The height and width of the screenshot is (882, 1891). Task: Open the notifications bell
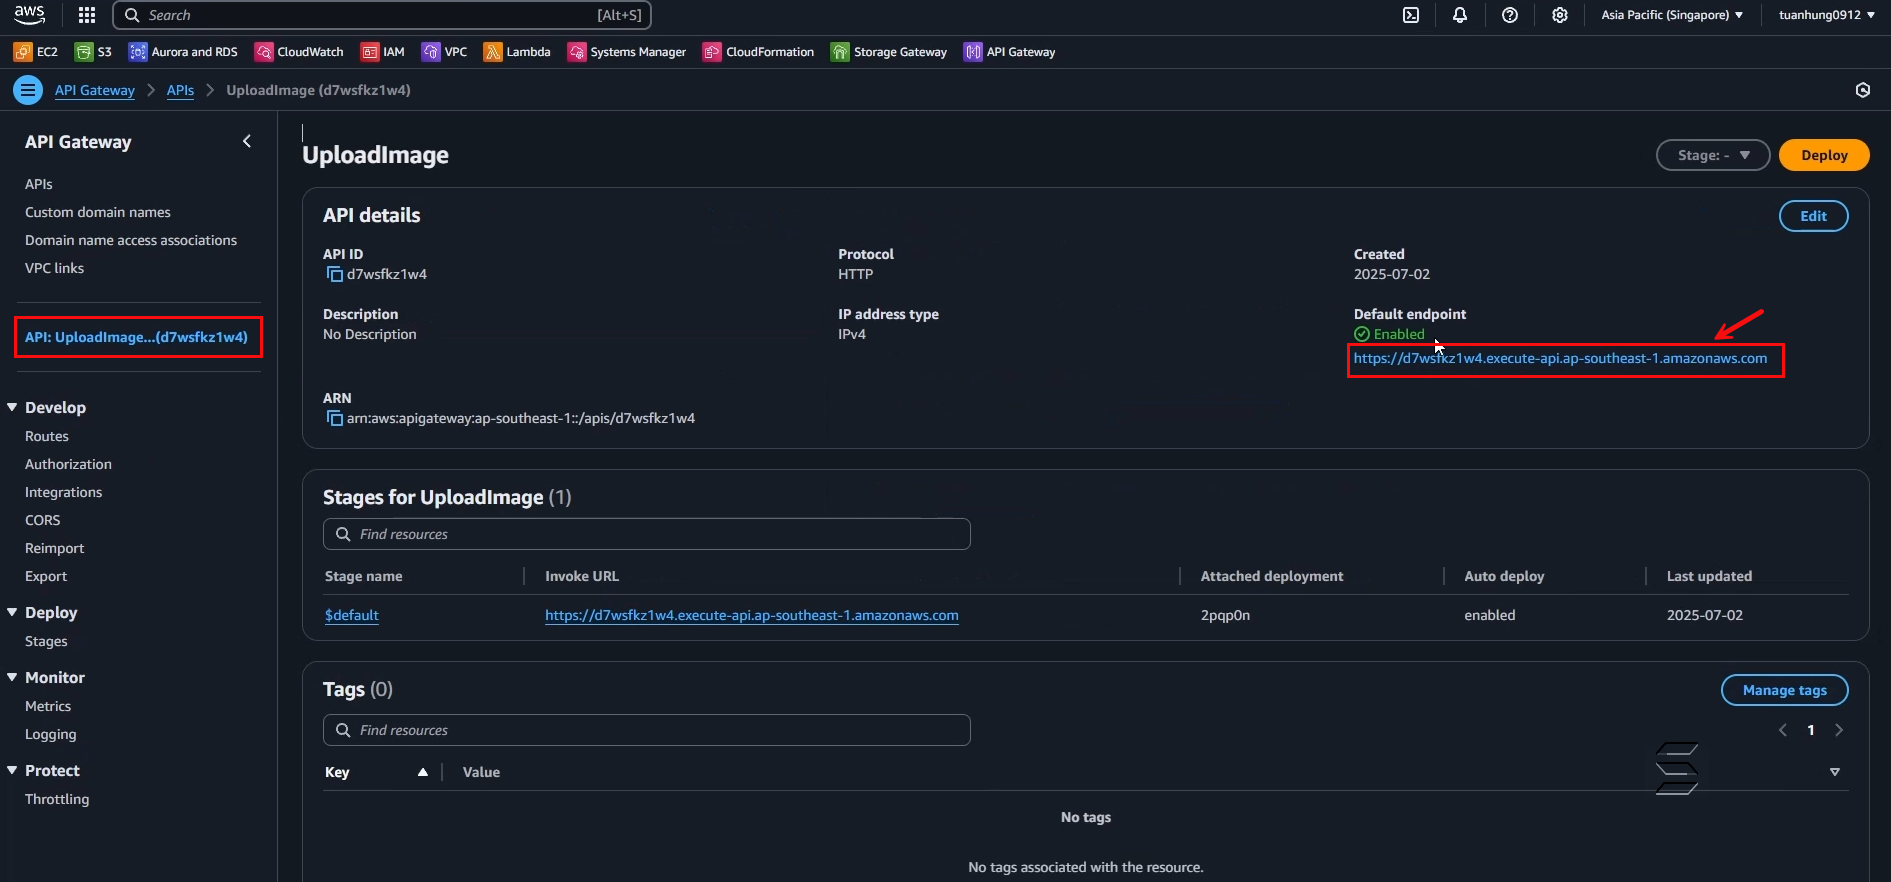(x=1460, y=15)
